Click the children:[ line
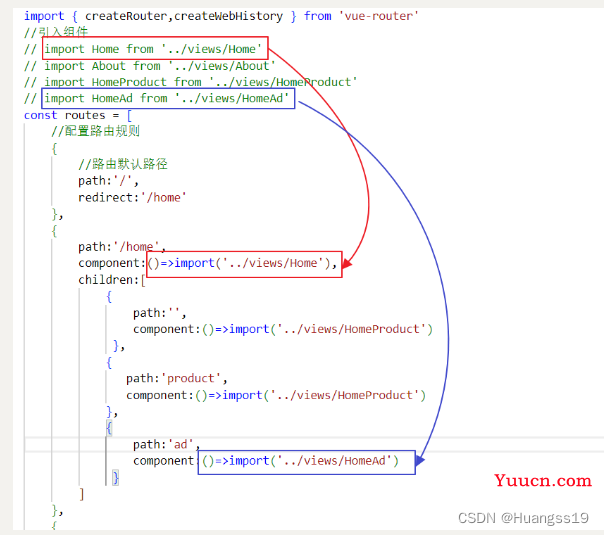 112,280
